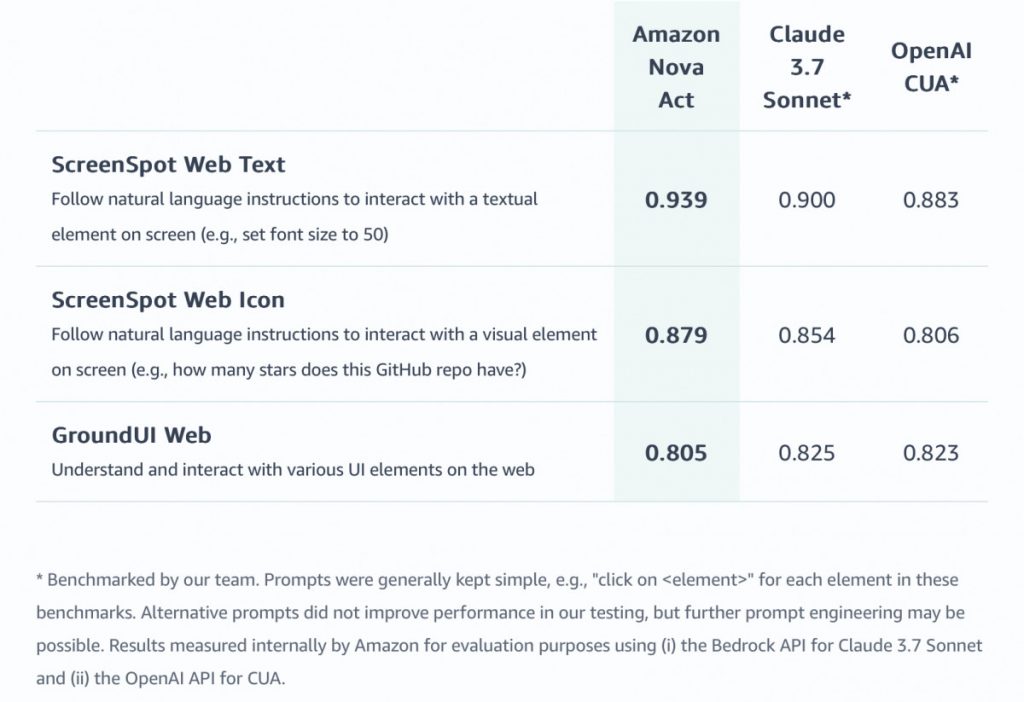Viewport: 1024px width, 702px height.
Task: Select the ScreenSpot Web Icon row title
Action: pos(168,300)
